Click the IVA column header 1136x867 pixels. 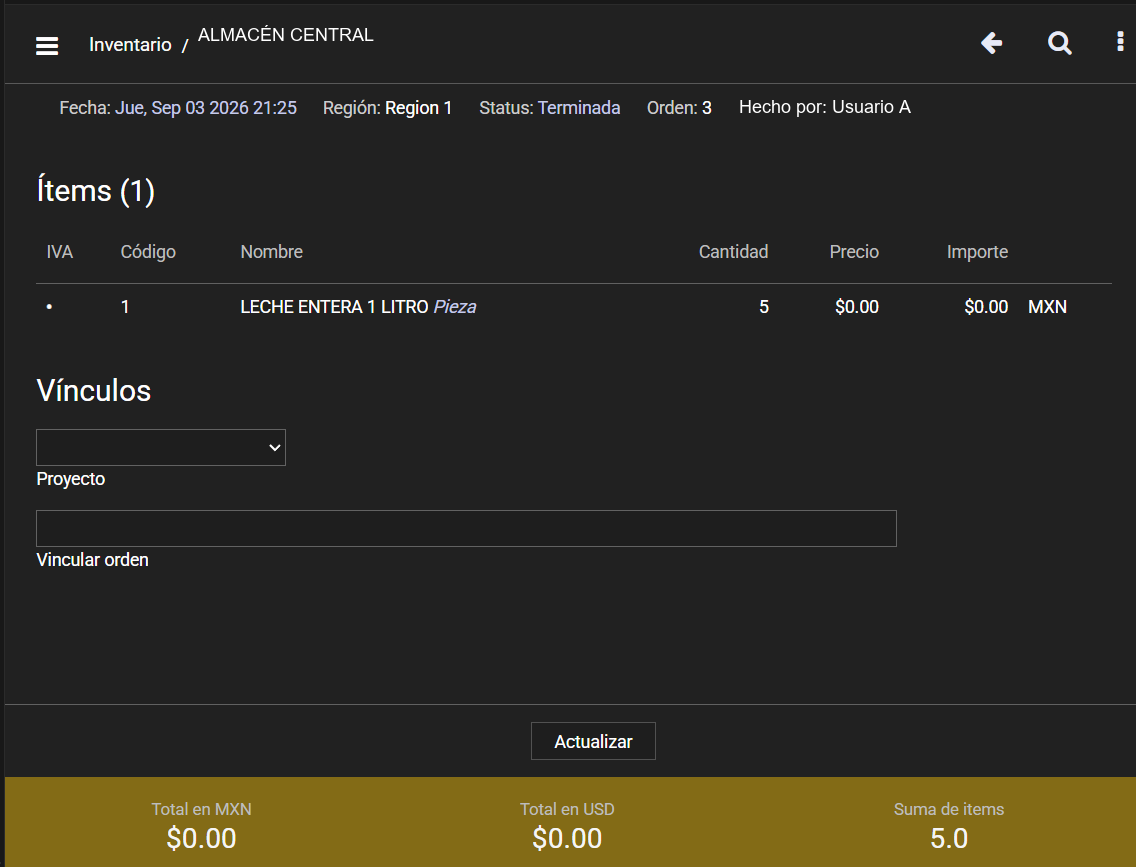(59, 252)
